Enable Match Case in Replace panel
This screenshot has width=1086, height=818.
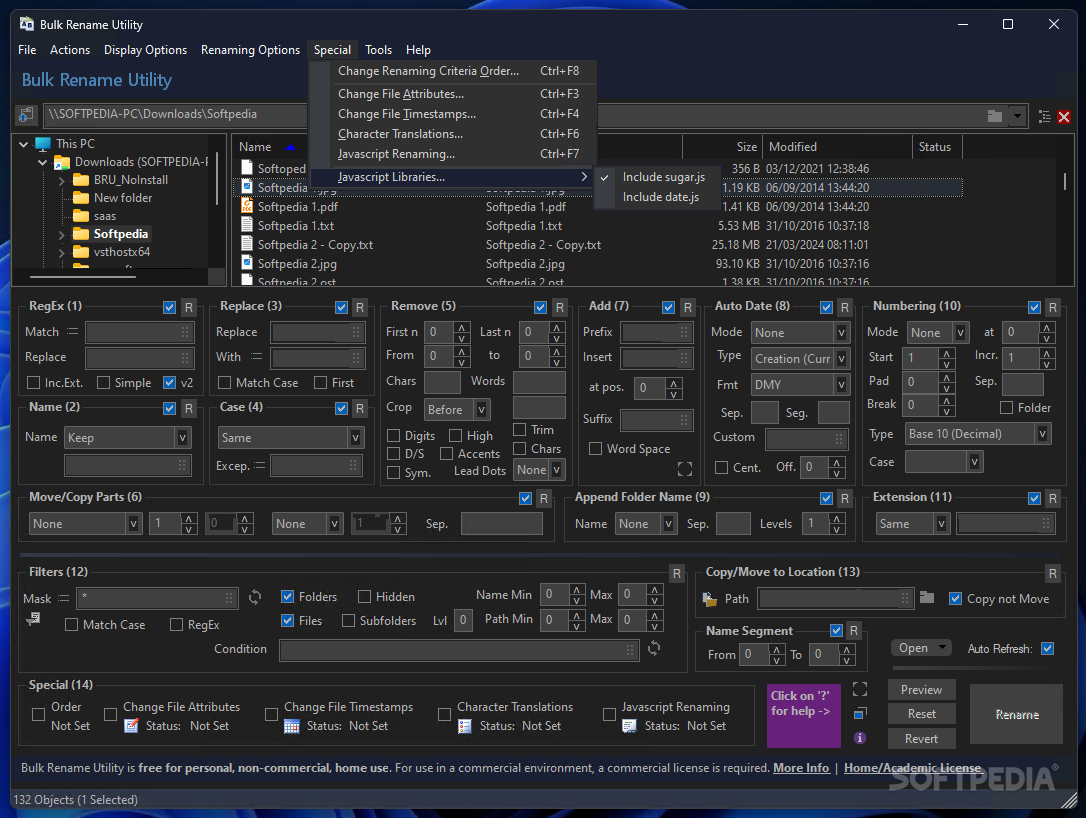224,382
